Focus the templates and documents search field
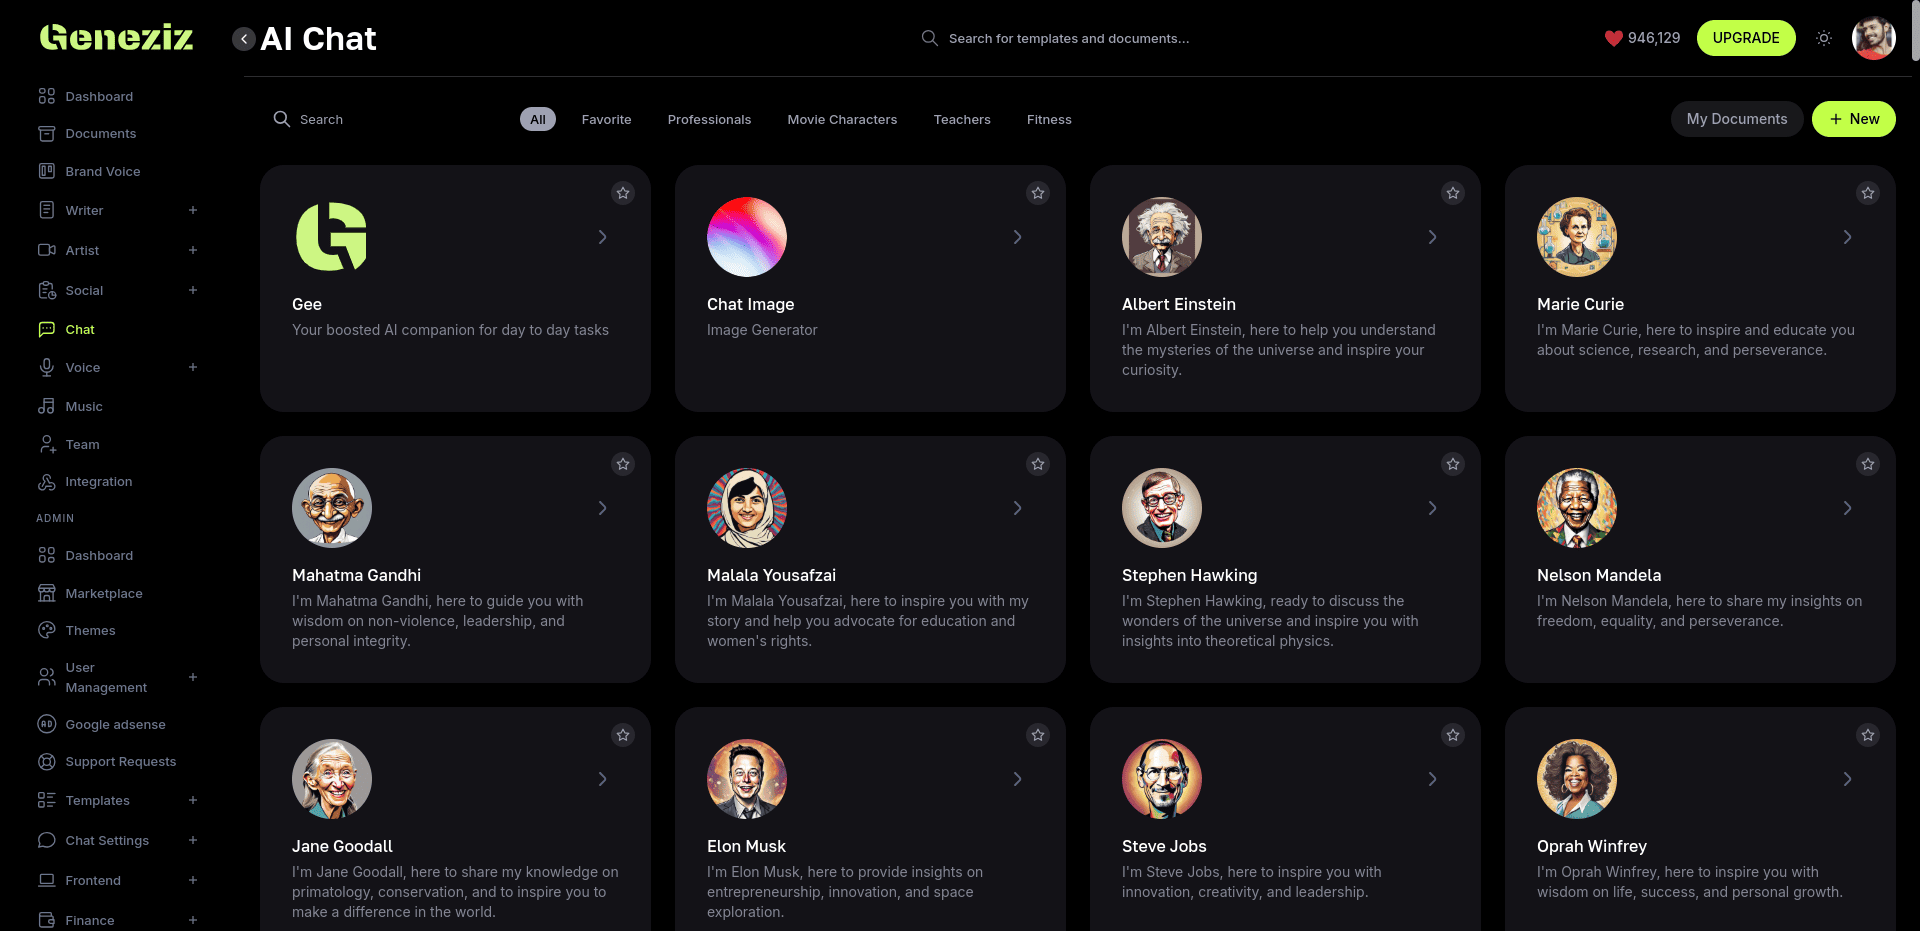Screen dimensions: 1920x931 1068,38
